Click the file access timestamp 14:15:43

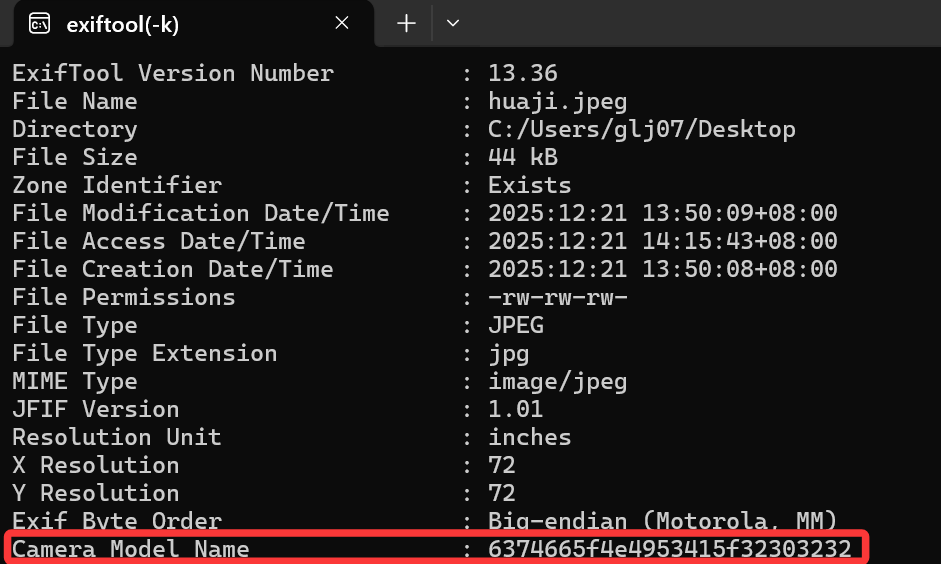tap(697, 242)
